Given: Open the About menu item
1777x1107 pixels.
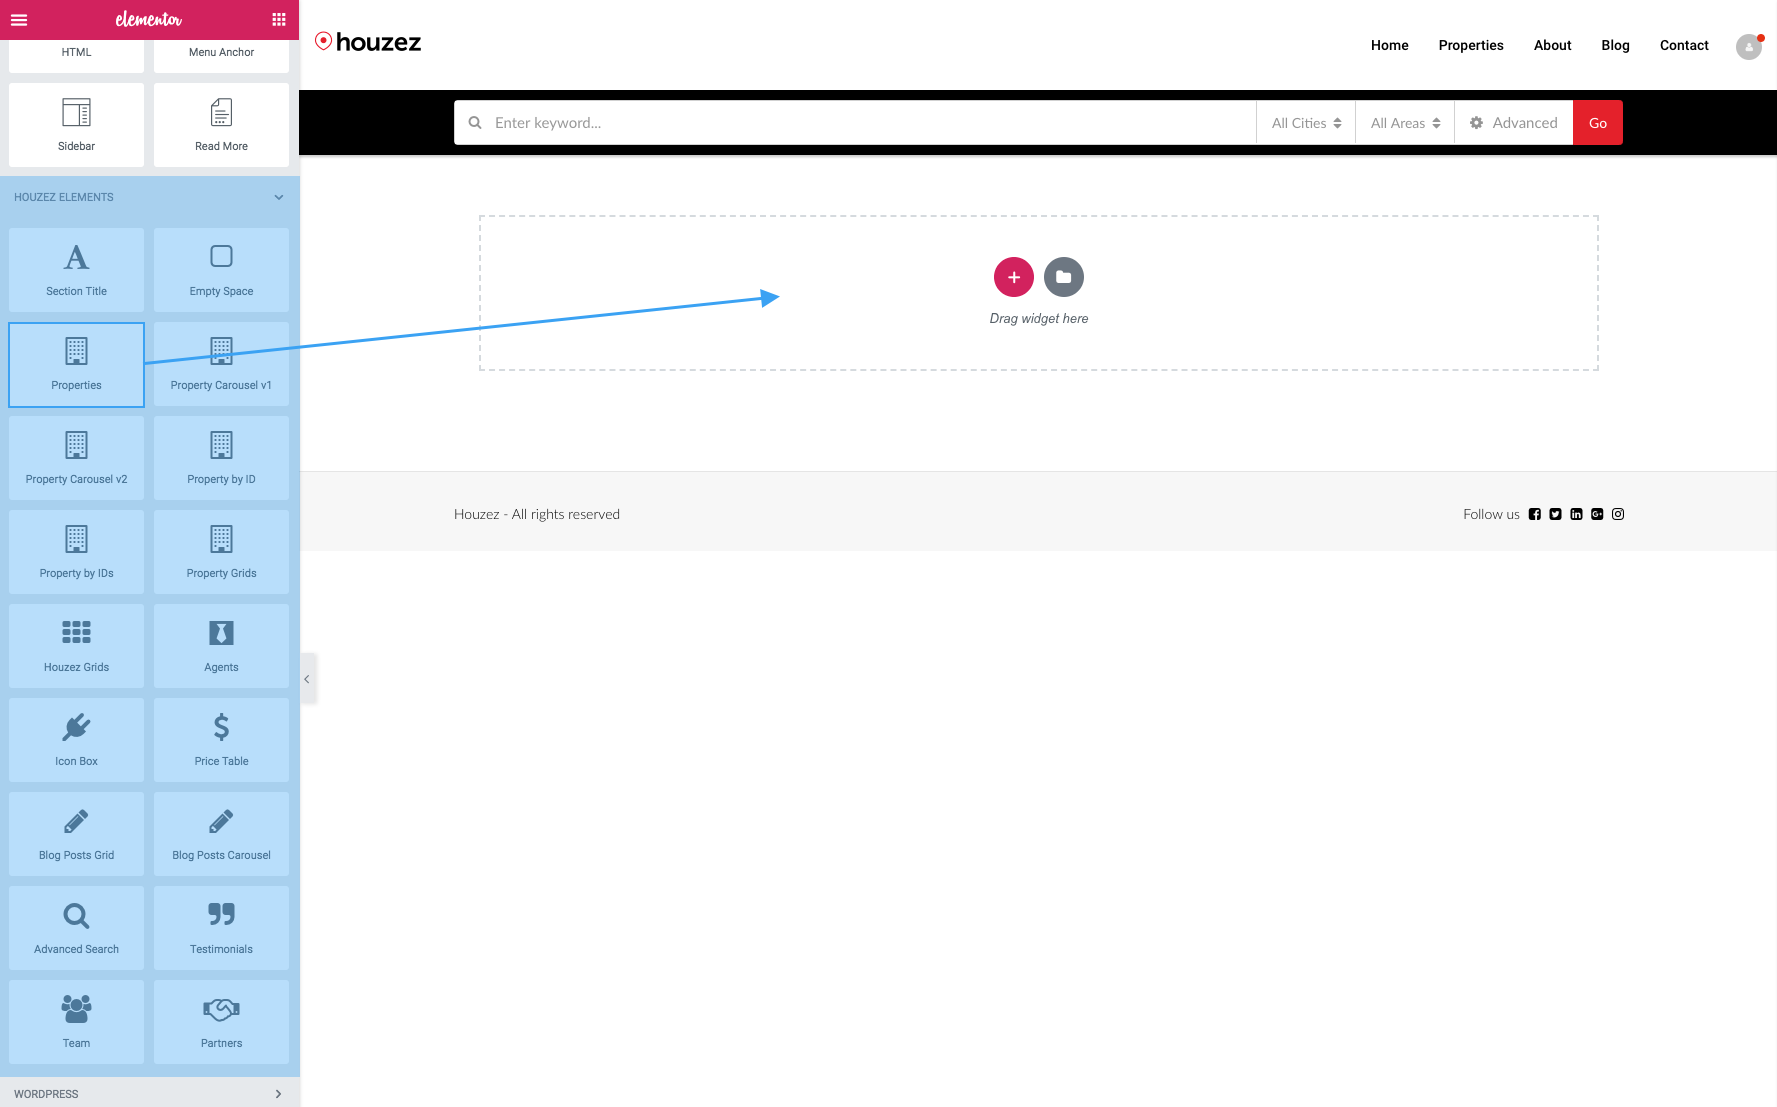Looking at the screenshot, I should (1552, 45).
